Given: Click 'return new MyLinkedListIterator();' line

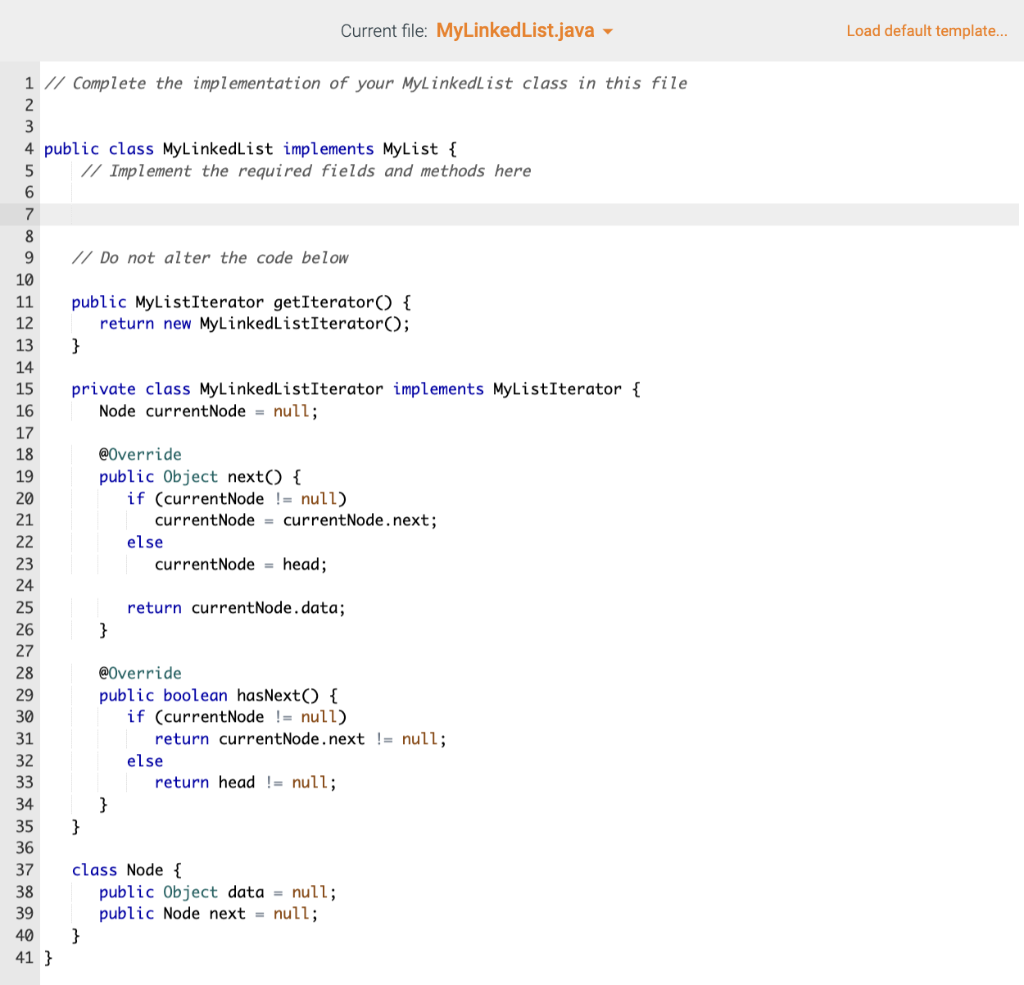Looking at the screenshot, I should (255, 323).
